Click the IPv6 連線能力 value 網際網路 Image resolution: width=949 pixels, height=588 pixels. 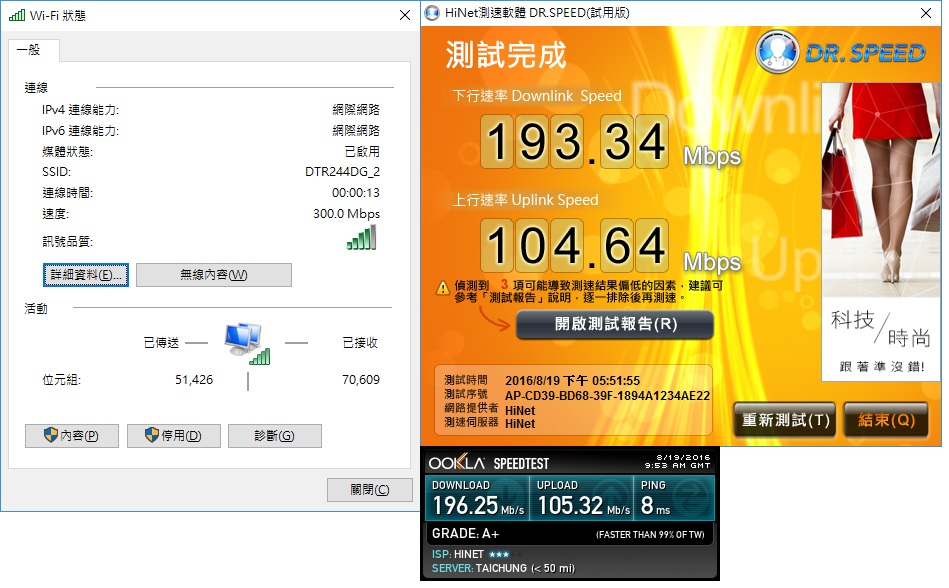(x=356, y=130)
